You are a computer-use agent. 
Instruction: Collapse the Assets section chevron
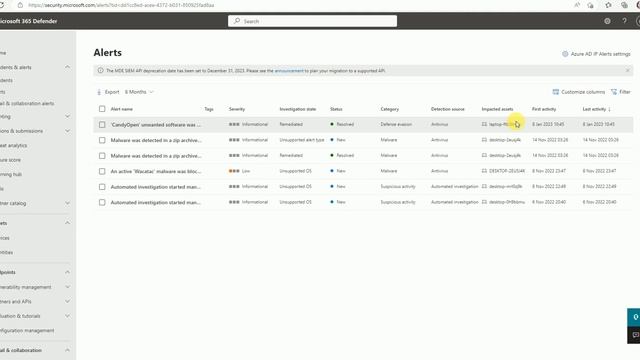(67, 223)
